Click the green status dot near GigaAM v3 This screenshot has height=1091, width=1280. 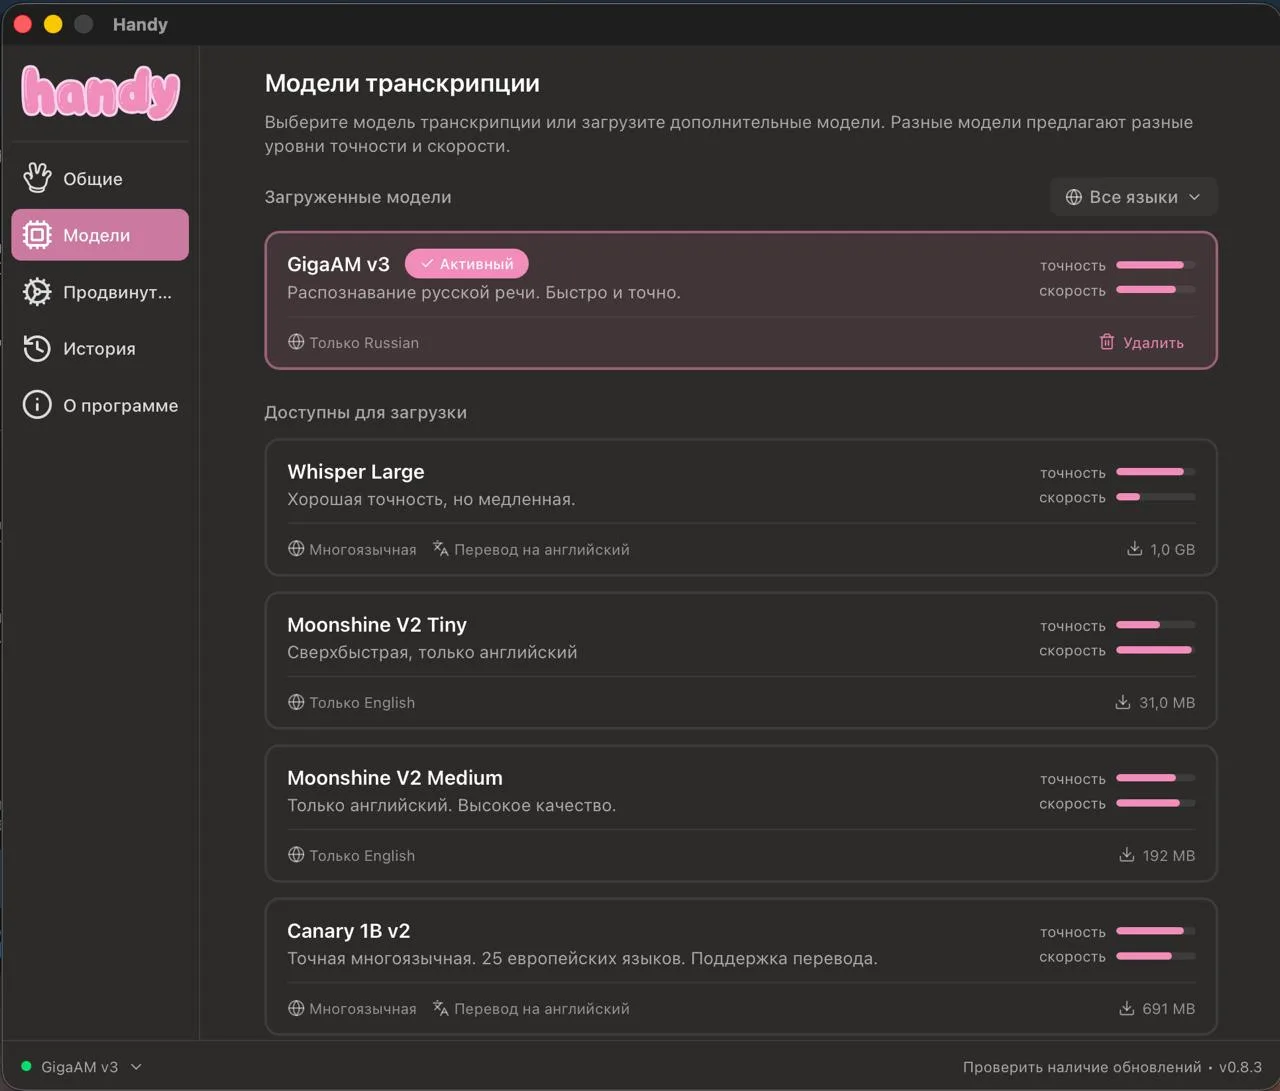26,1066
